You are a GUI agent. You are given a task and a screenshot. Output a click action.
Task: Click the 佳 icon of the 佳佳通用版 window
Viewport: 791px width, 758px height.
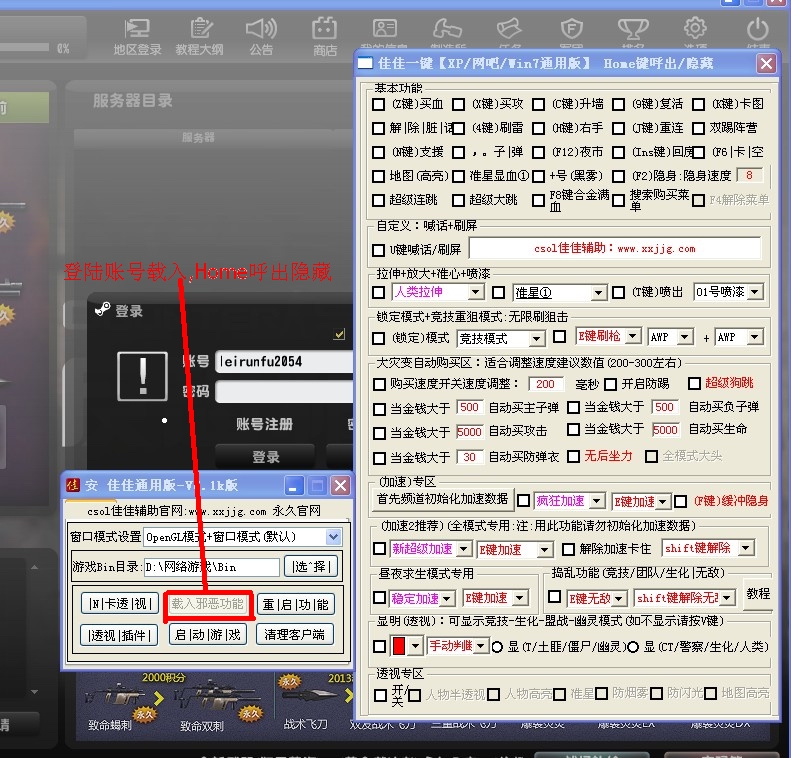click(x=73, y=485)
